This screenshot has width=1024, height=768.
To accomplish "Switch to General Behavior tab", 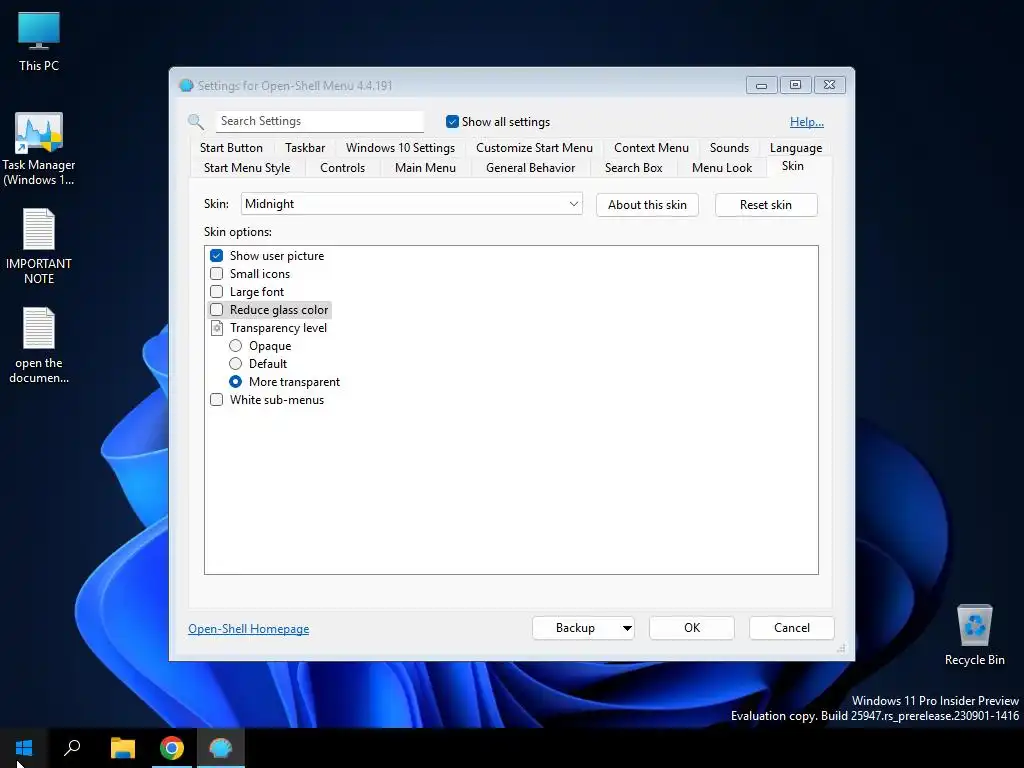I will pyautogui.click(x=530, y=168).
